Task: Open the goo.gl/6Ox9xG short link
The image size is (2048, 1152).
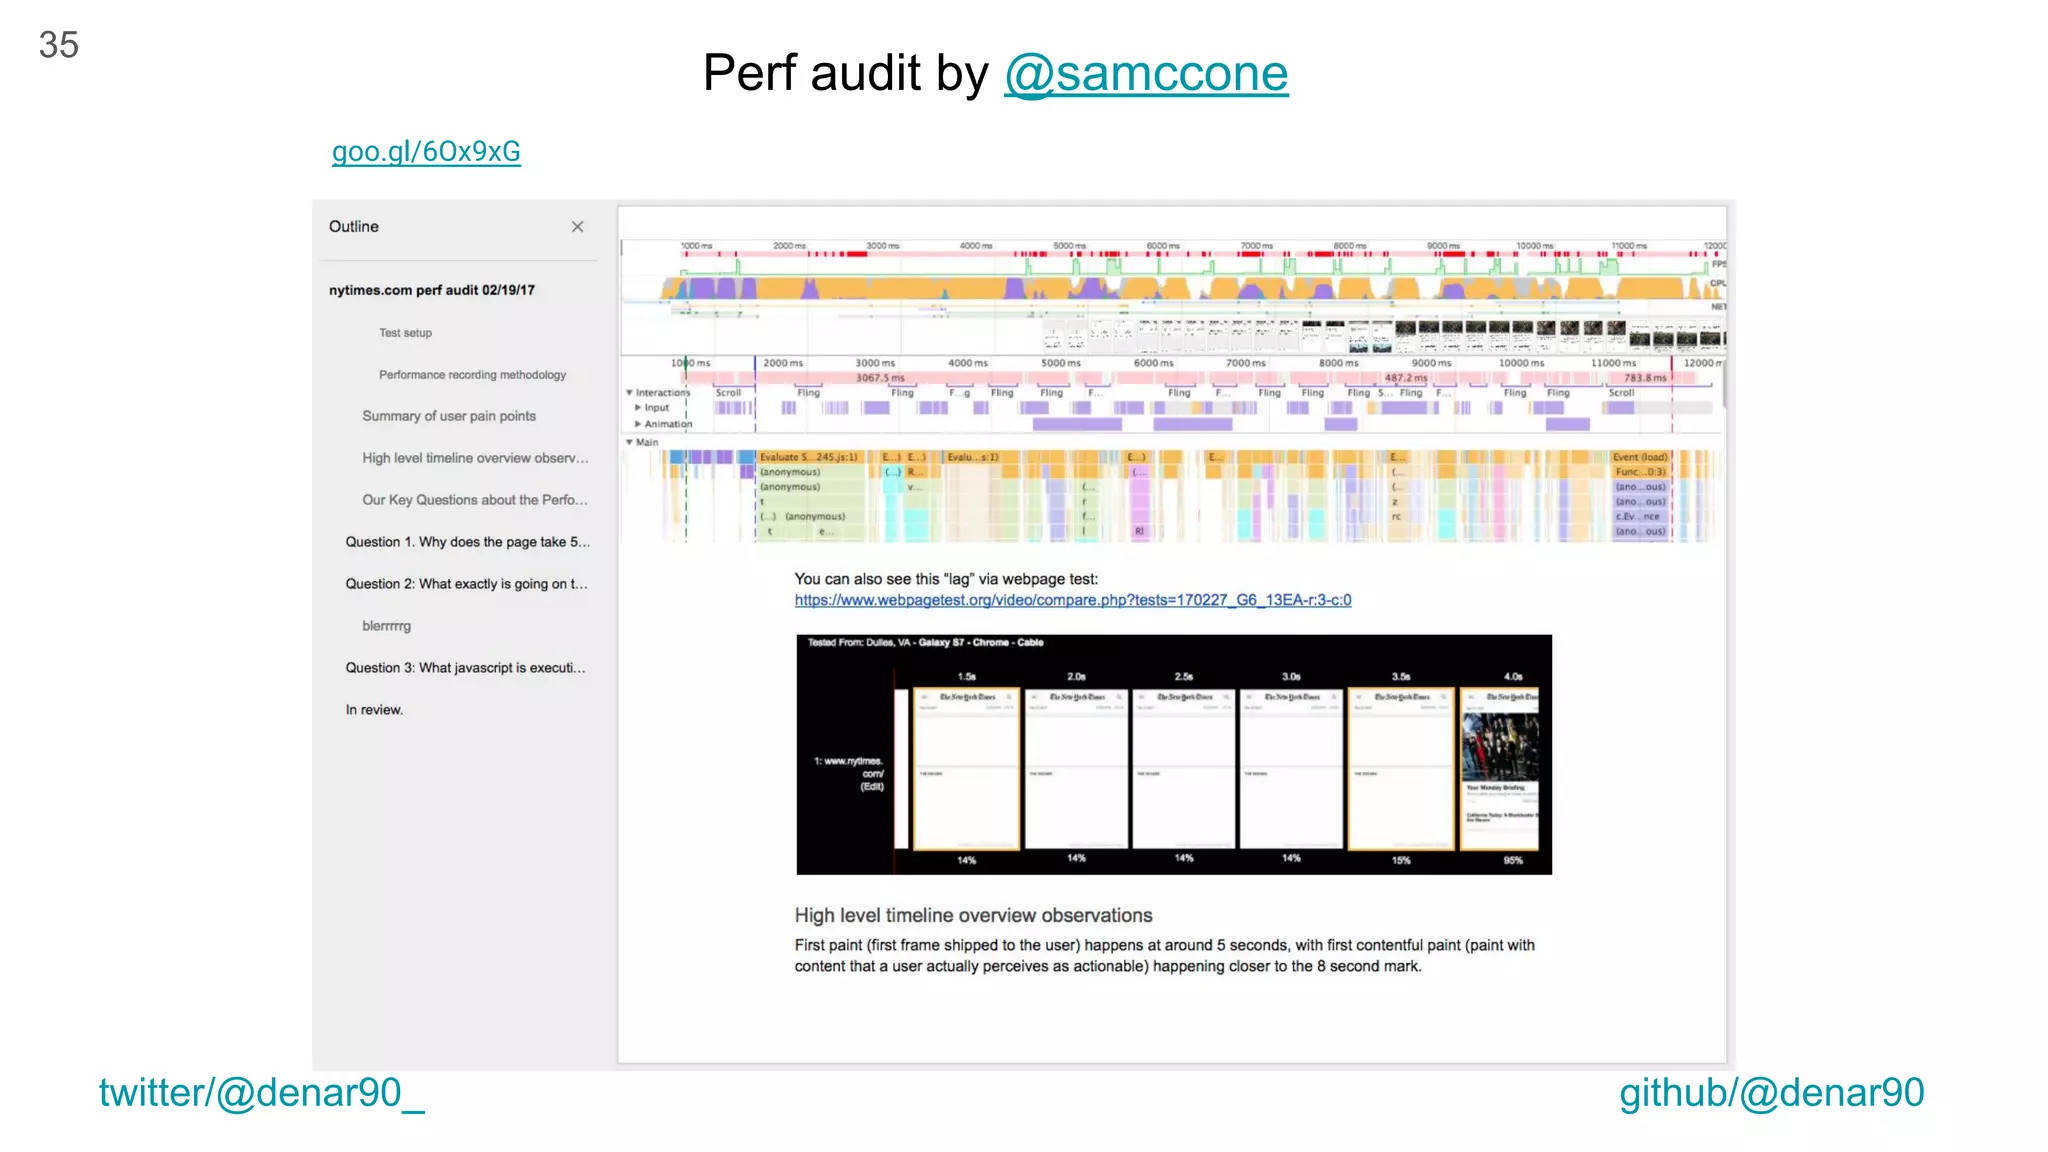Action: (426, 151)
